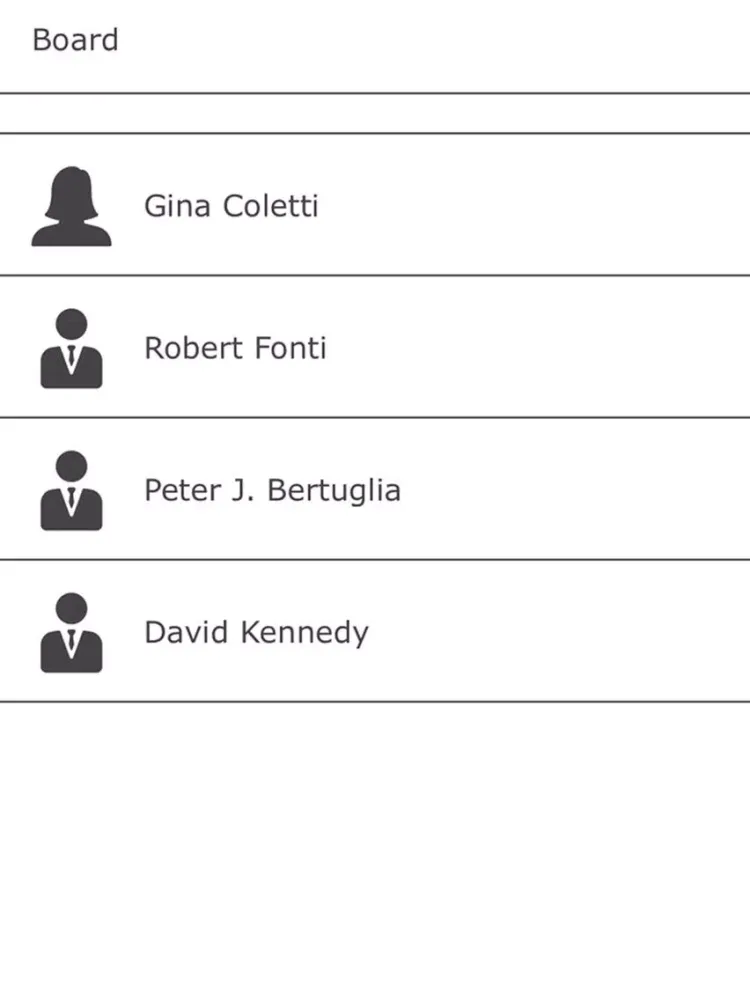Click the empty strip below Board header
This screenshot has height=1000, width=750.
(375, 113)
